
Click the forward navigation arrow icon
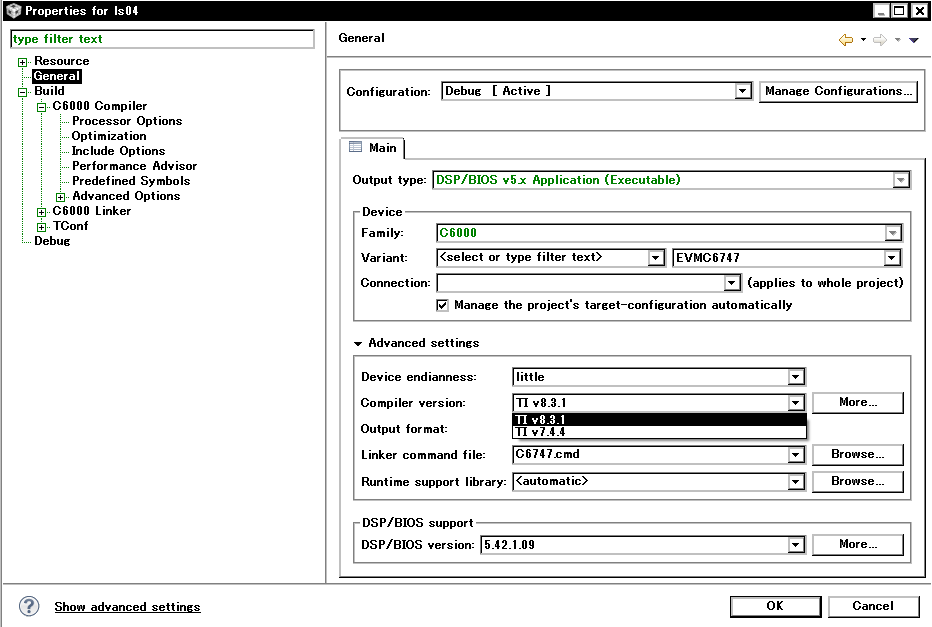pos(880,40)
